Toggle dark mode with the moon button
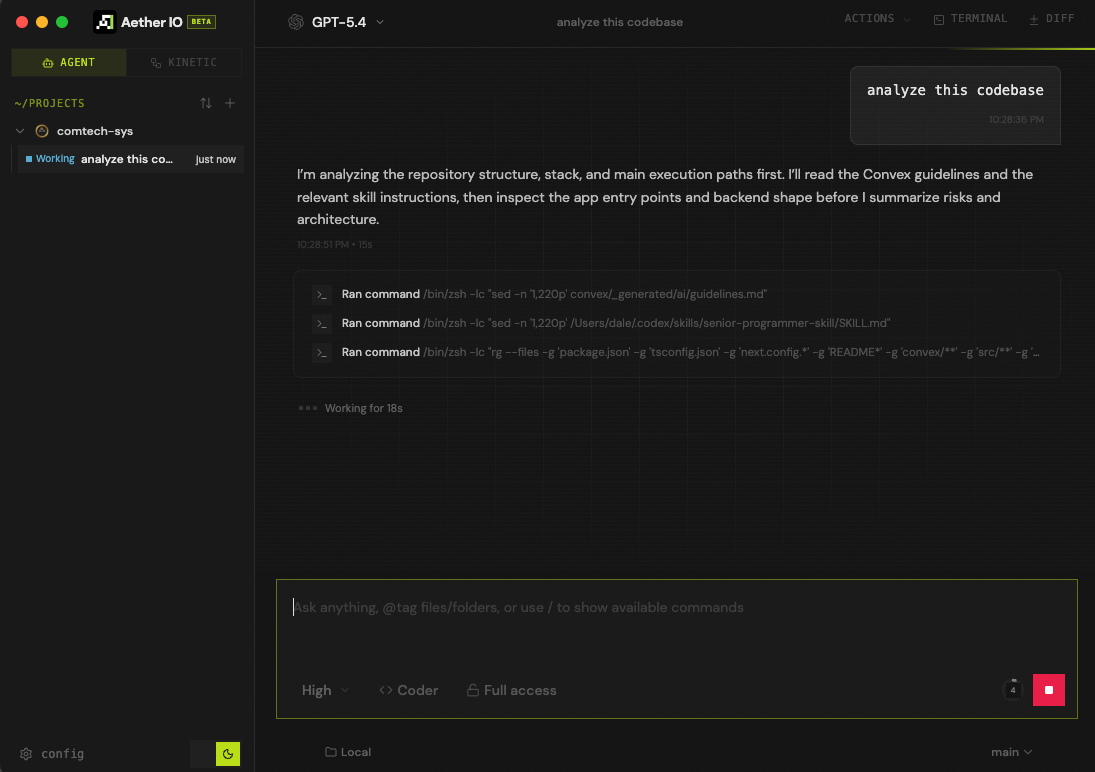This screenshot has height=772, width=1095. (228, 754)
